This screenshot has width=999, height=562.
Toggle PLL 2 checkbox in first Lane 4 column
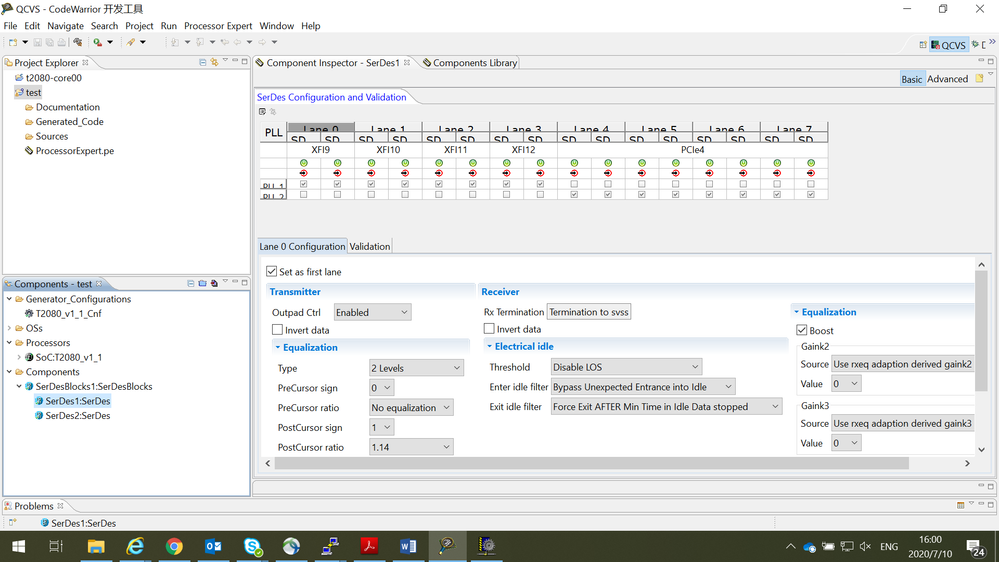pyautogui.click(x=574, y=194)
